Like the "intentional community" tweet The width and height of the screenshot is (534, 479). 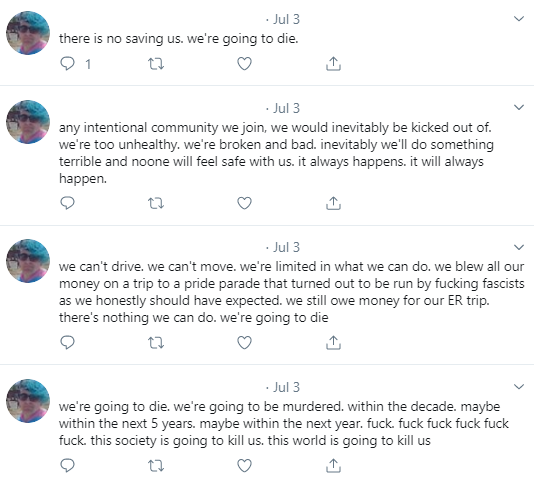point(245,203)
